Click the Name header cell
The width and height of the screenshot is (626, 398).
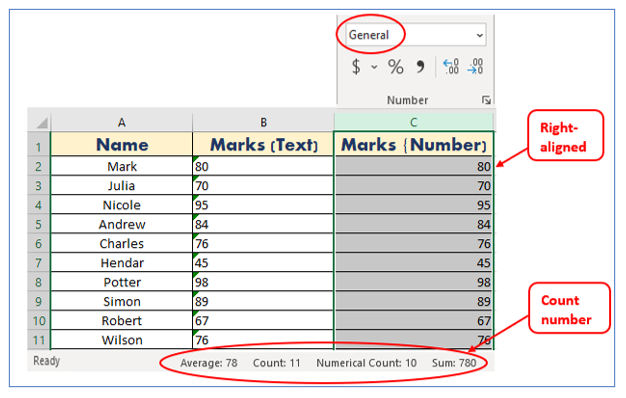pyautogui.click(x=122, y=145)
